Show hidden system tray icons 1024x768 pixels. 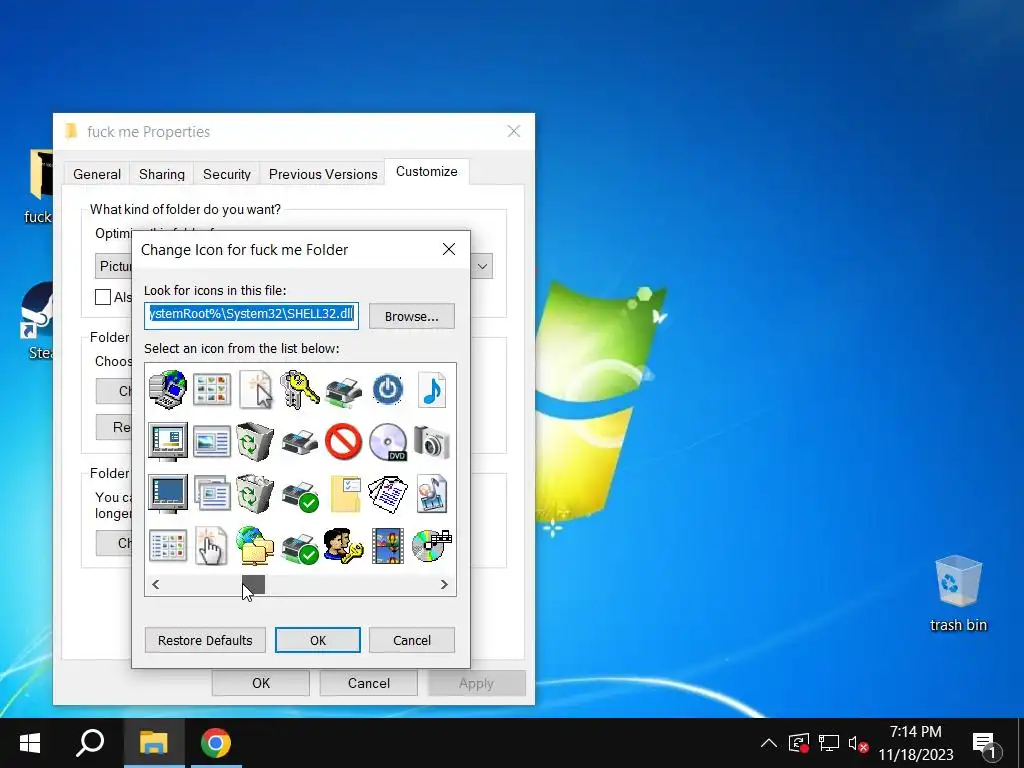769,743
